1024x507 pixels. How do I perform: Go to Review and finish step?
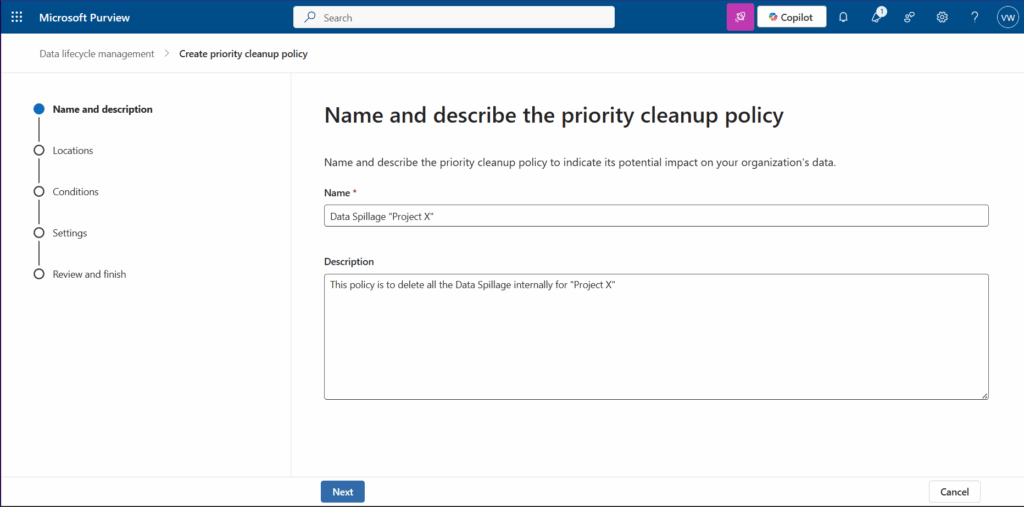click(x=89, y=274)
